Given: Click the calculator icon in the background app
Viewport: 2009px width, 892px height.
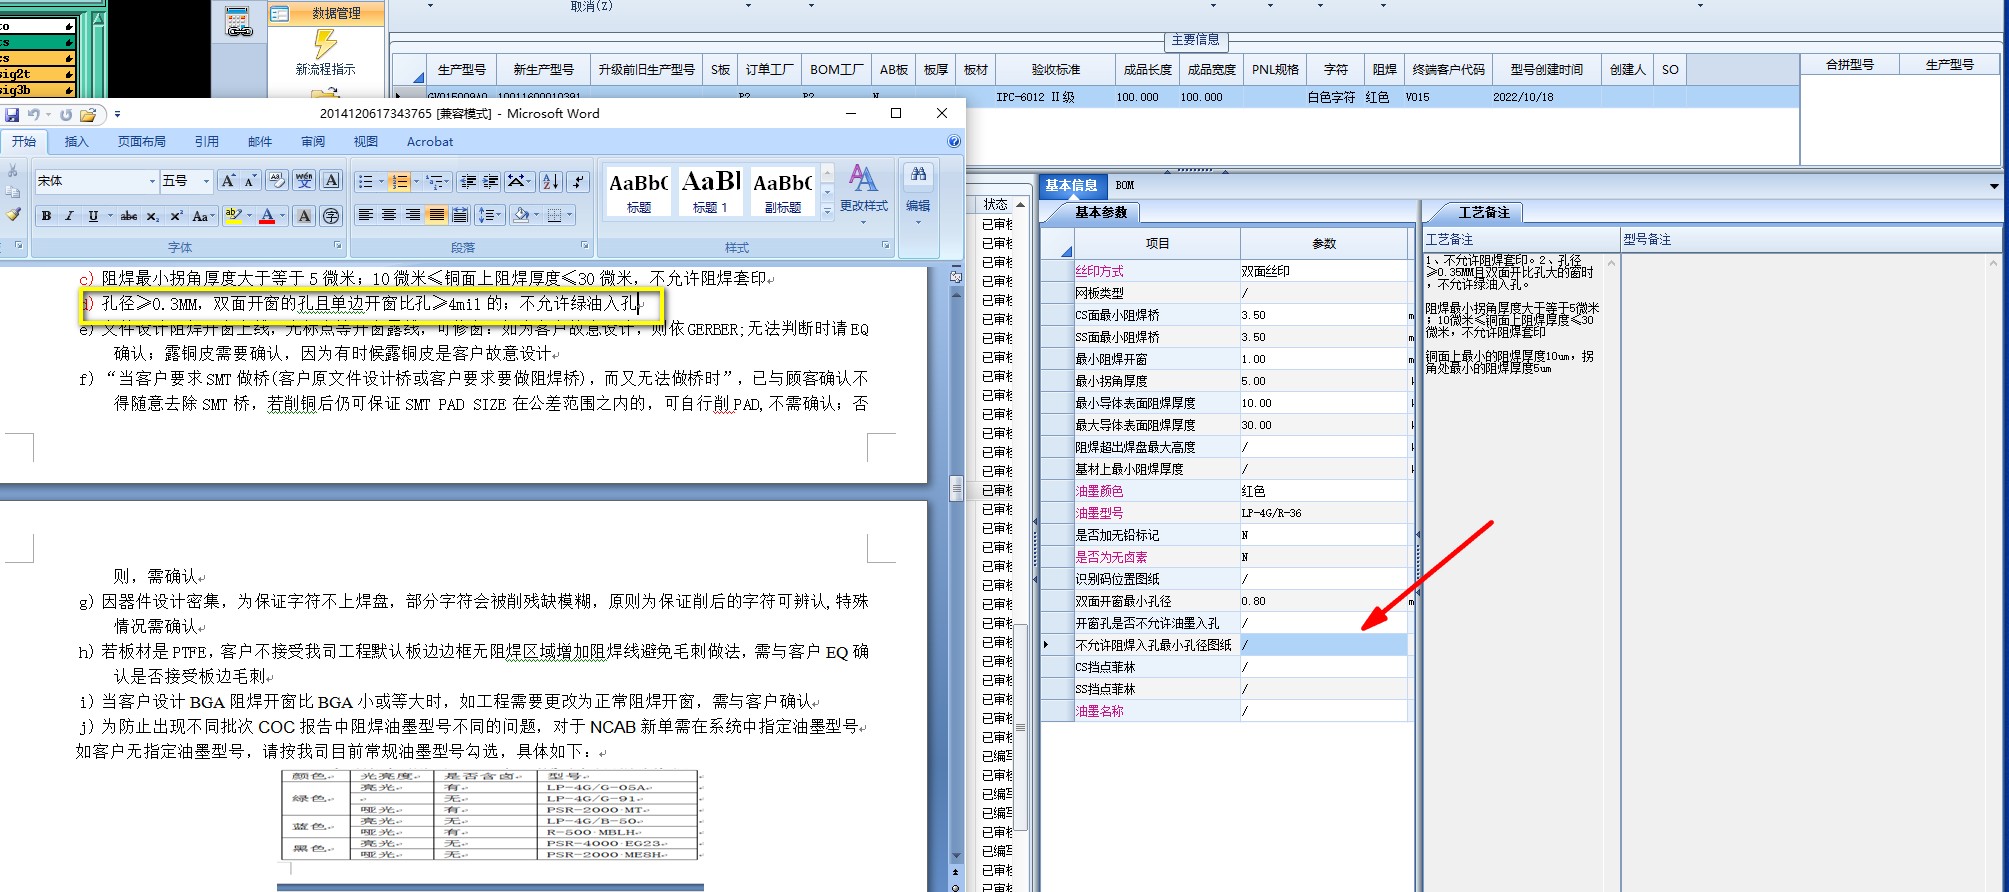Looking at the screenshot, I should click(239, 22).
